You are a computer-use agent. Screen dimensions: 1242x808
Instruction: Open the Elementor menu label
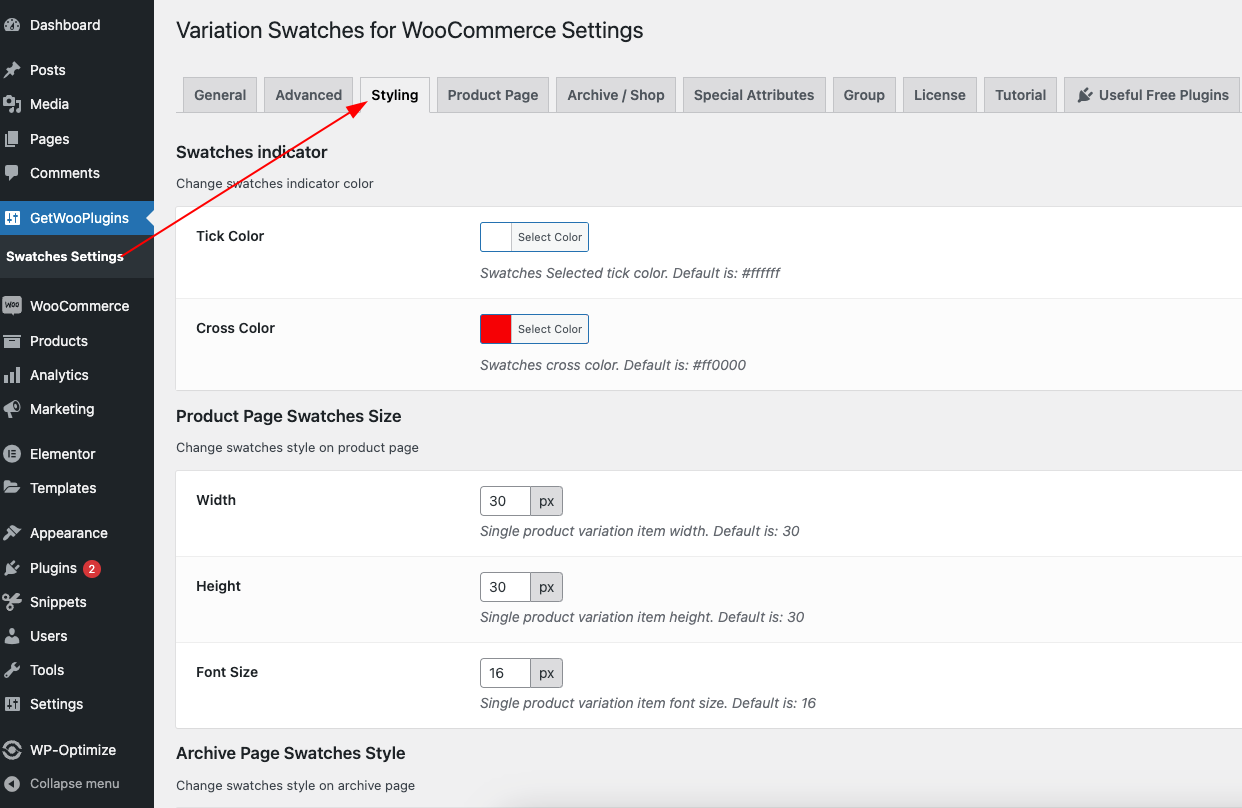[63, 454]
